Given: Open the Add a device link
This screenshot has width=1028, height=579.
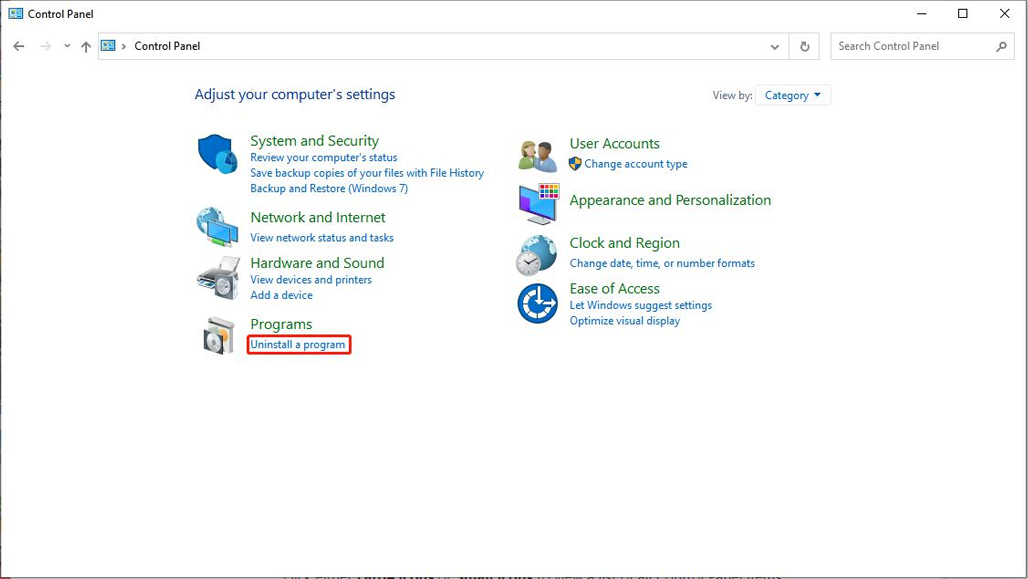Looking at the screenshot, I should click(281, 295).
